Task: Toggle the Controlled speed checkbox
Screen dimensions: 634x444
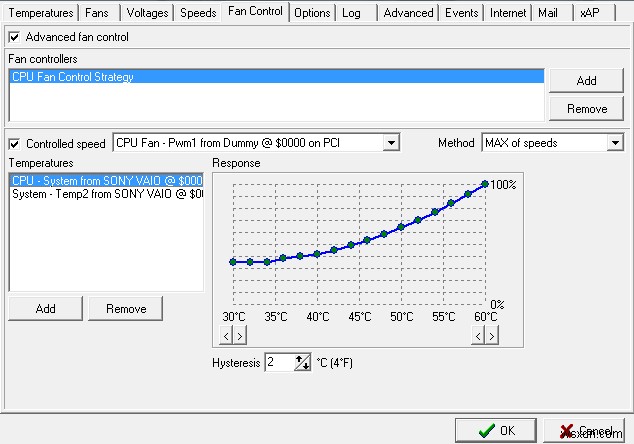Action: click(x=14, y=144)
